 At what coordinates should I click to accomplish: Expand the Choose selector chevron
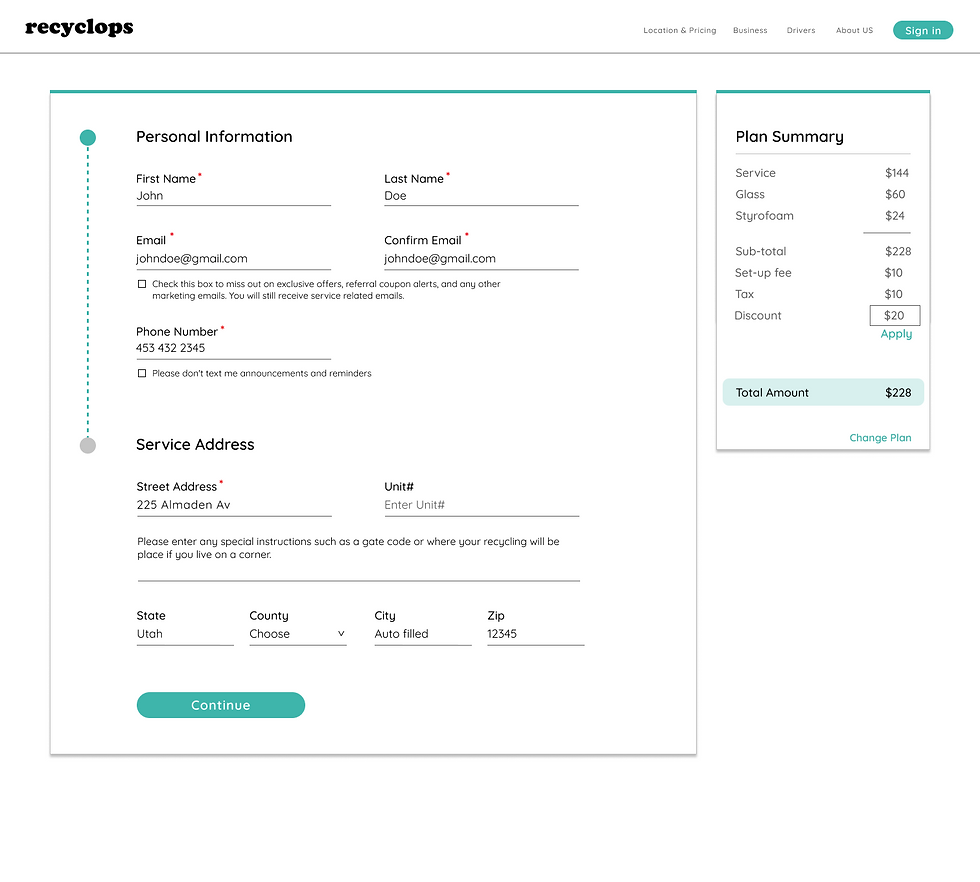click(x=341, y=633)
